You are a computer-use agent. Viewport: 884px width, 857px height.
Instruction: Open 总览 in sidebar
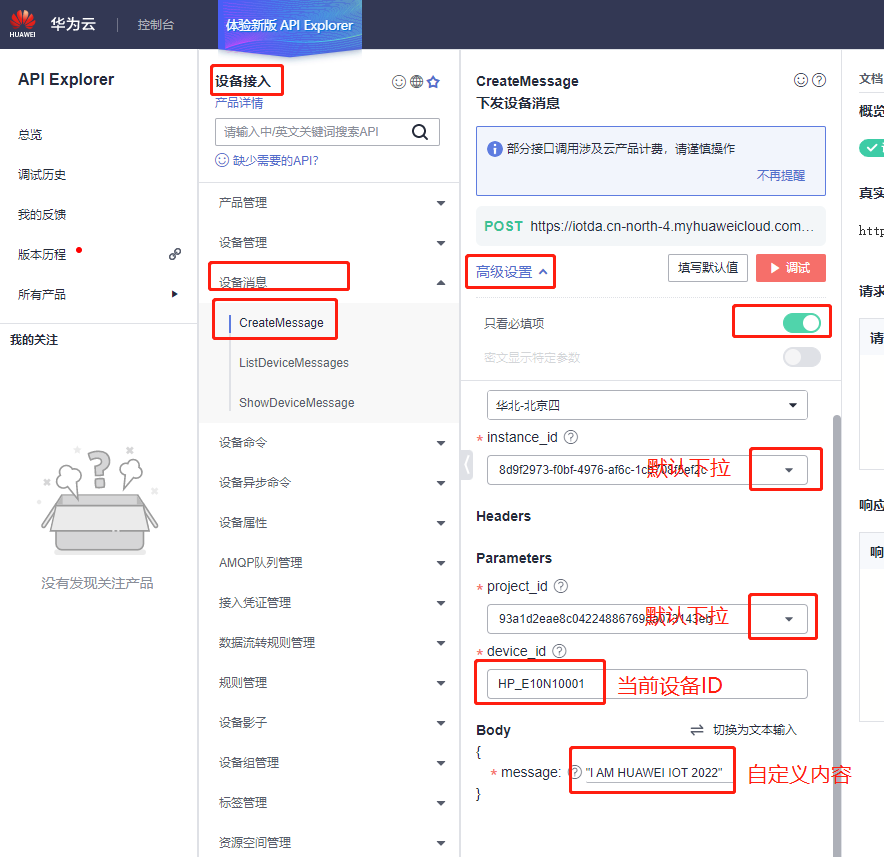[30, 135]
